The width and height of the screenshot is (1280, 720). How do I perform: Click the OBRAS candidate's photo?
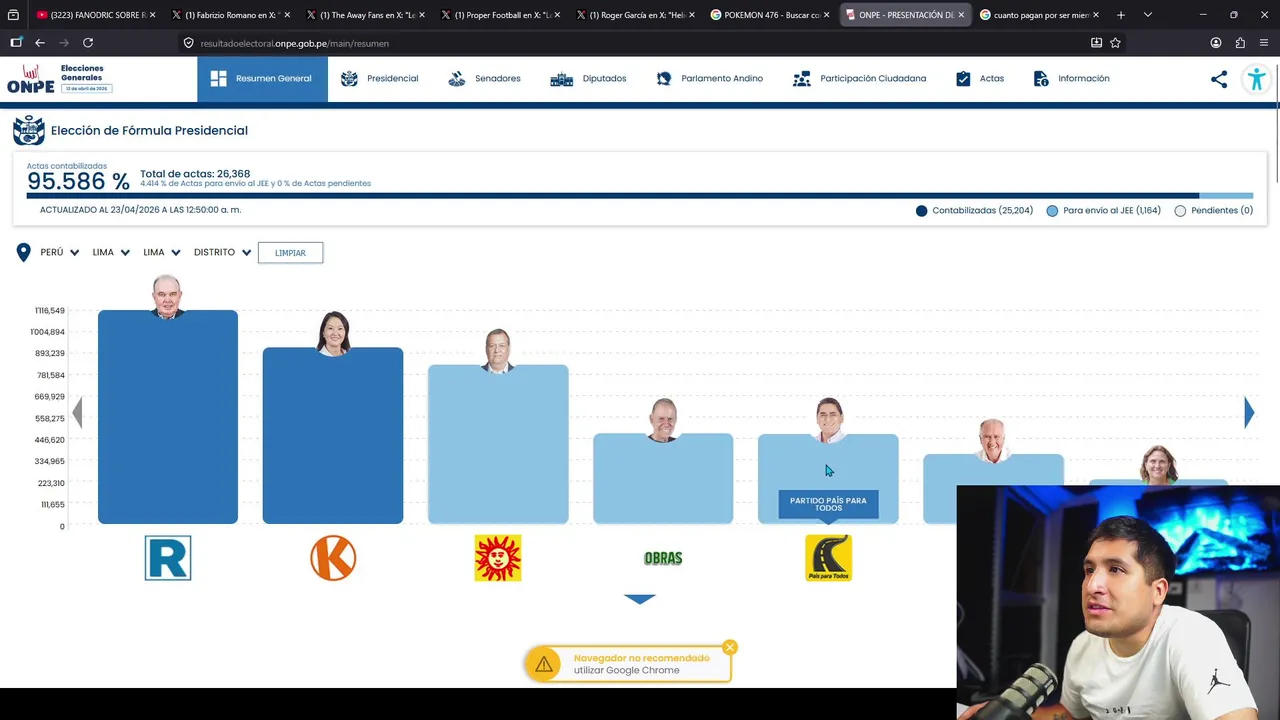(663, 420)
